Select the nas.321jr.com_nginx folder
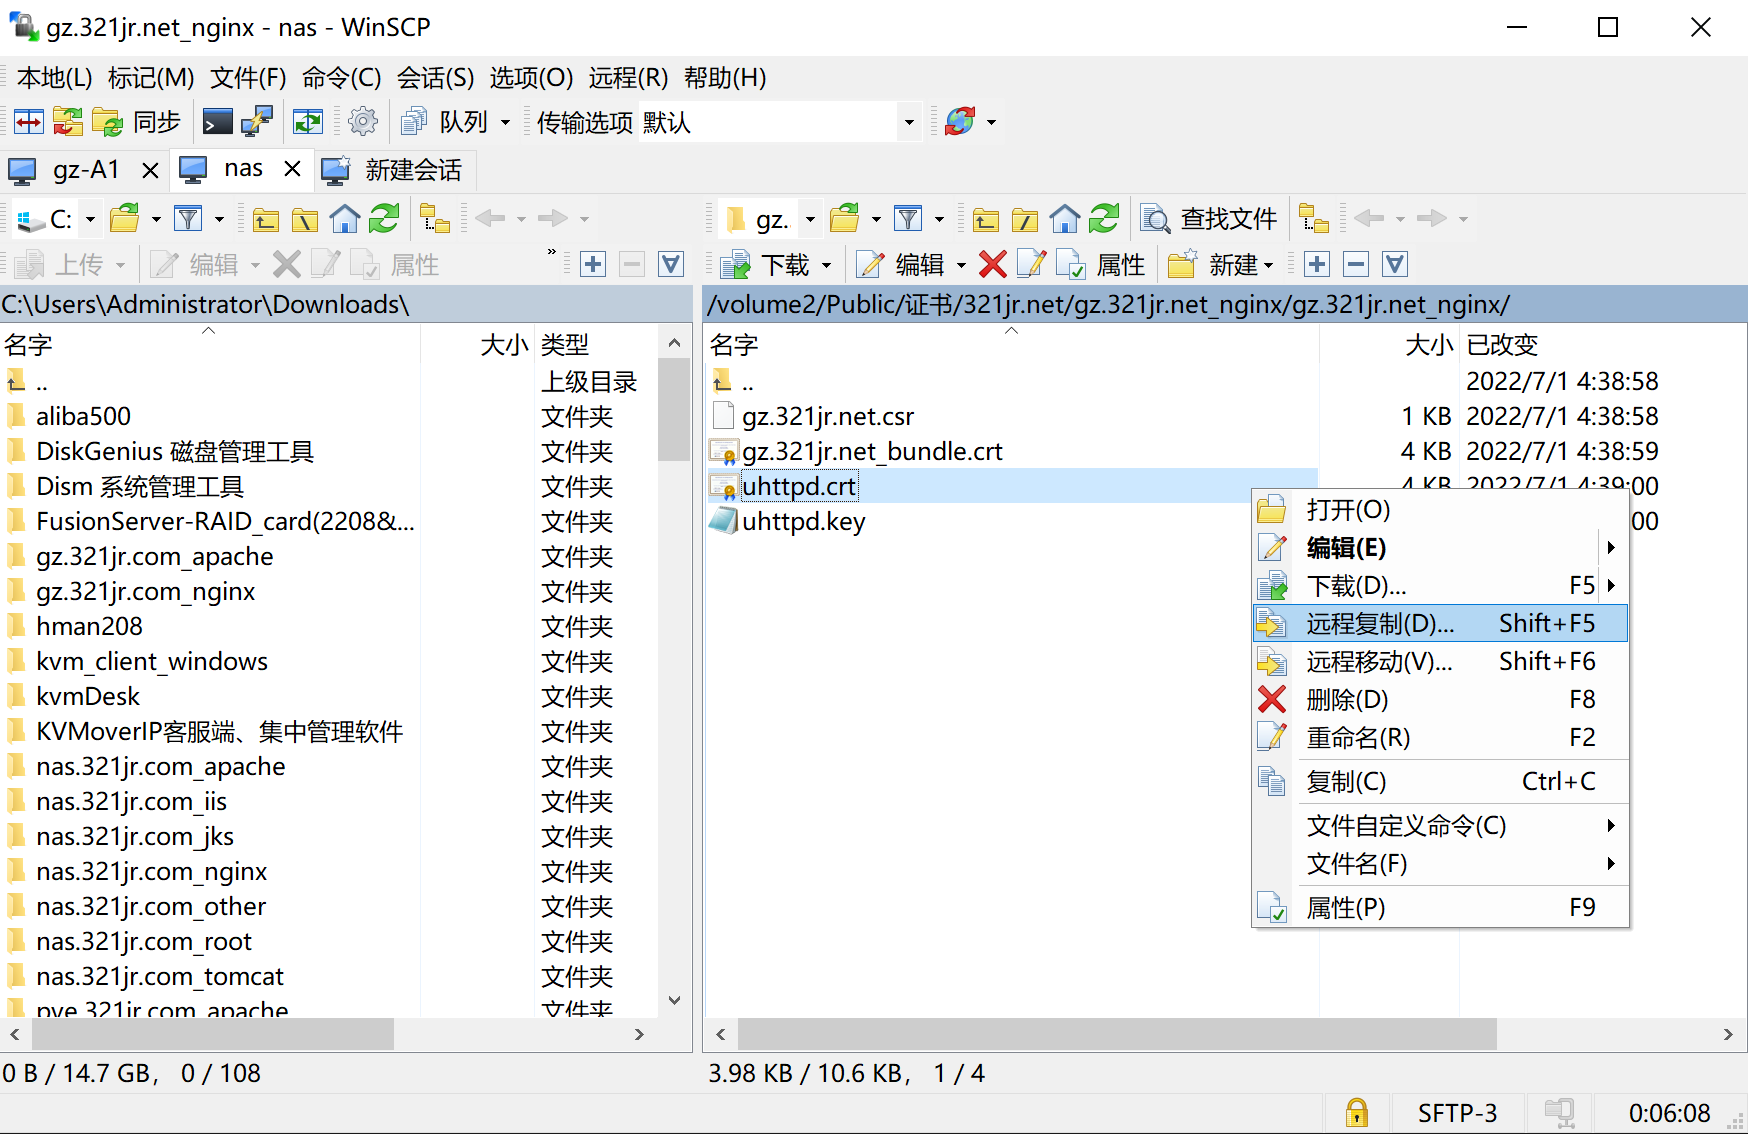1748x1134 pixels. [151, 871]
